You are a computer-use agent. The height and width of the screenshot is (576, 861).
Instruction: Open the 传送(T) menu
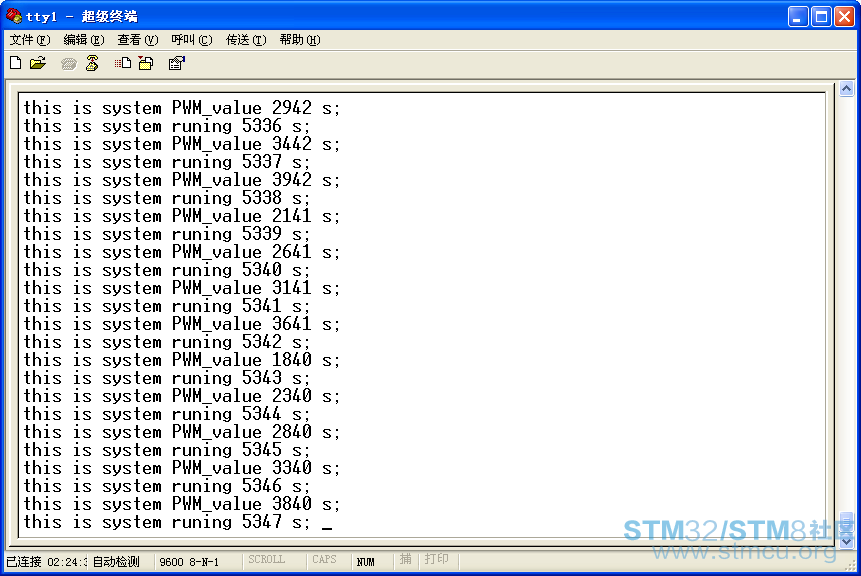[x=245, y=40]
